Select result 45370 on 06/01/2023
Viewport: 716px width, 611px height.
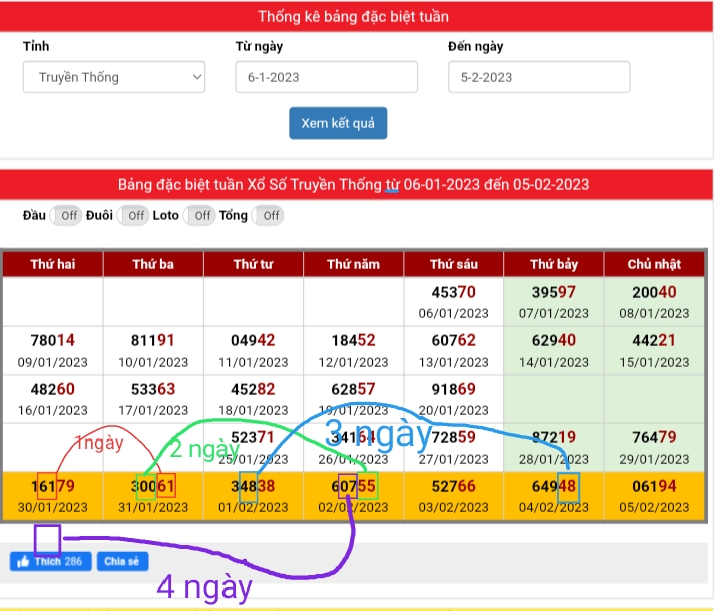pyautogui.click(x=453, y=292)
